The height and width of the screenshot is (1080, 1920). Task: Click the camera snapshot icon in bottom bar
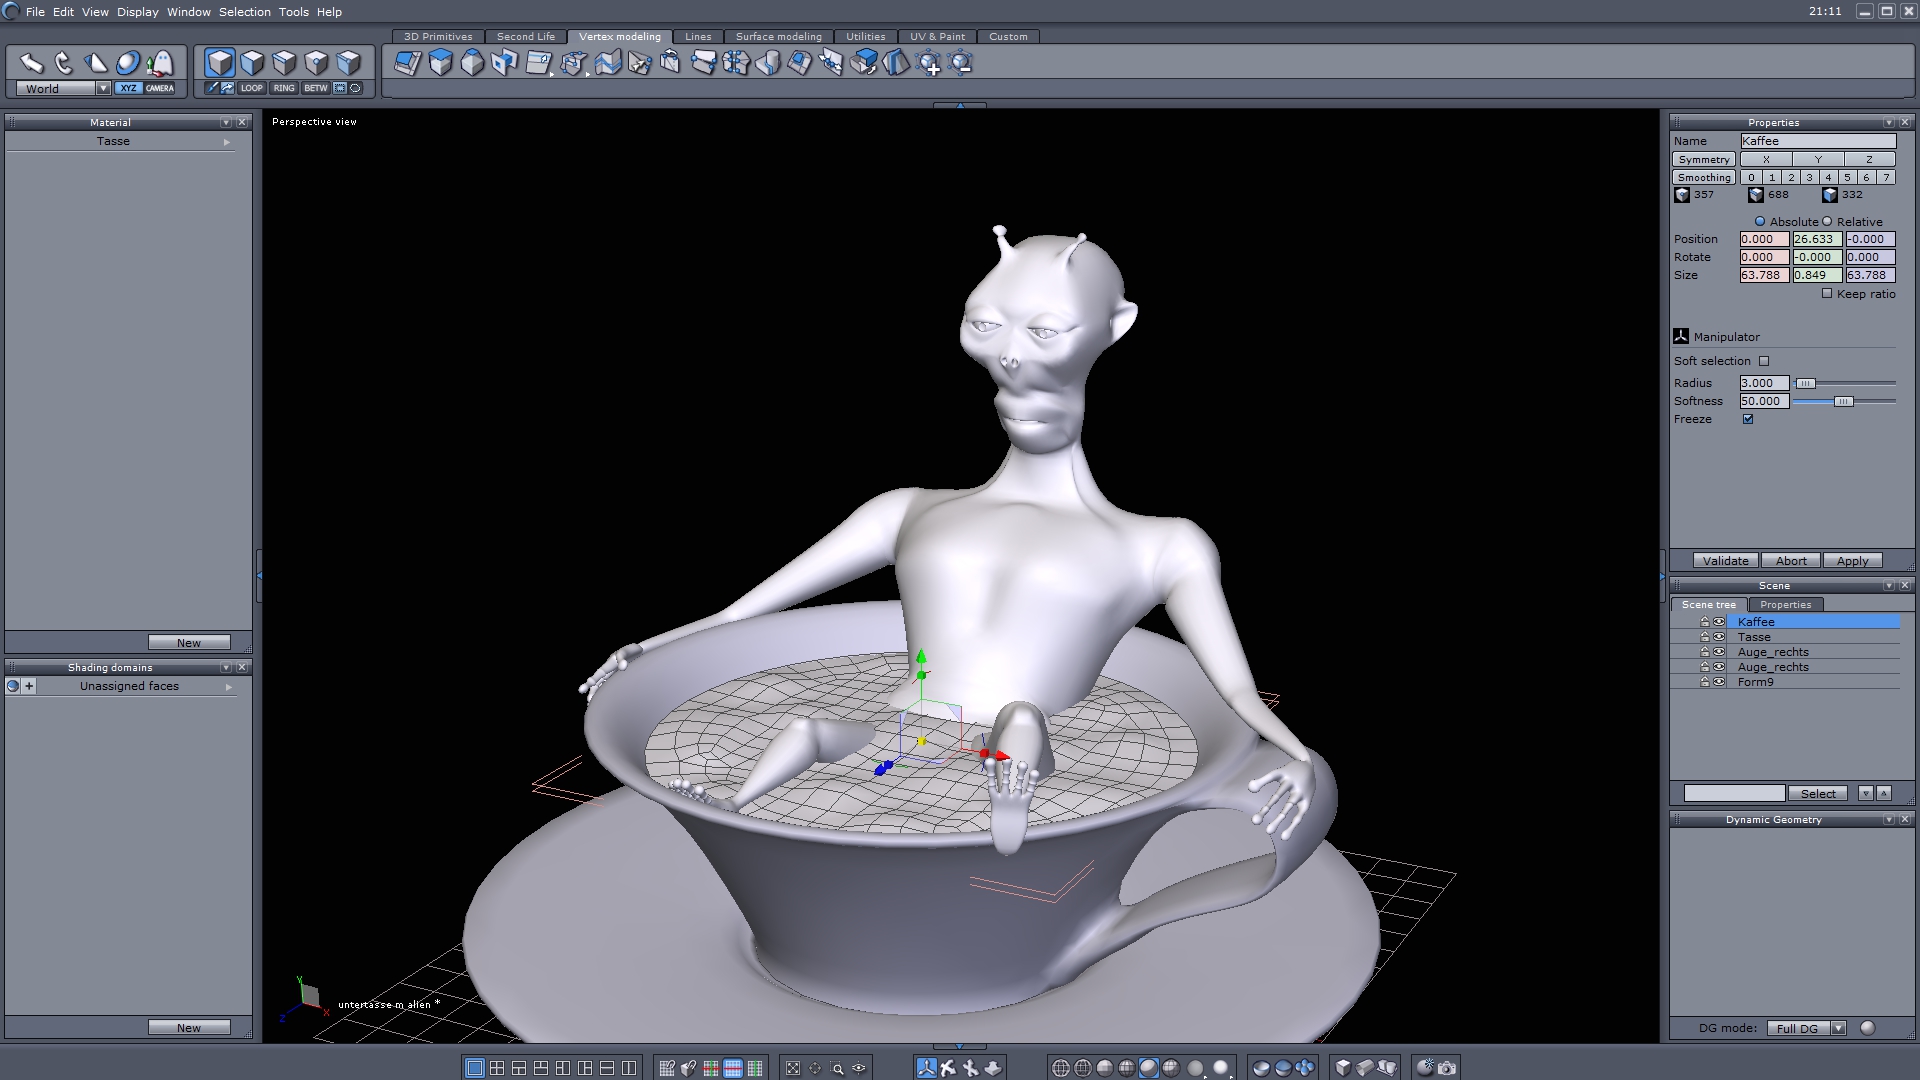click(1447, 1068)
